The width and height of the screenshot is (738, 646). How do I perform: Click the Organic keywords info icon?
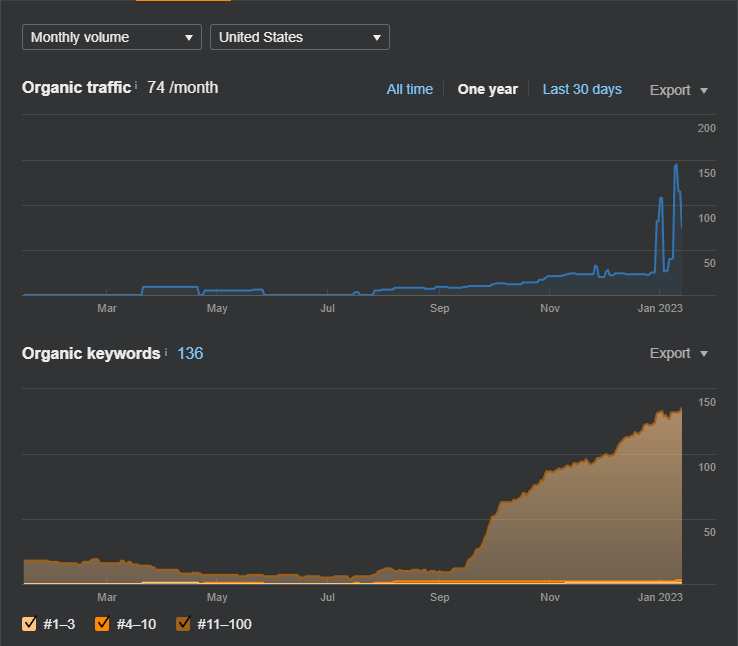click(x=166, y=352)
